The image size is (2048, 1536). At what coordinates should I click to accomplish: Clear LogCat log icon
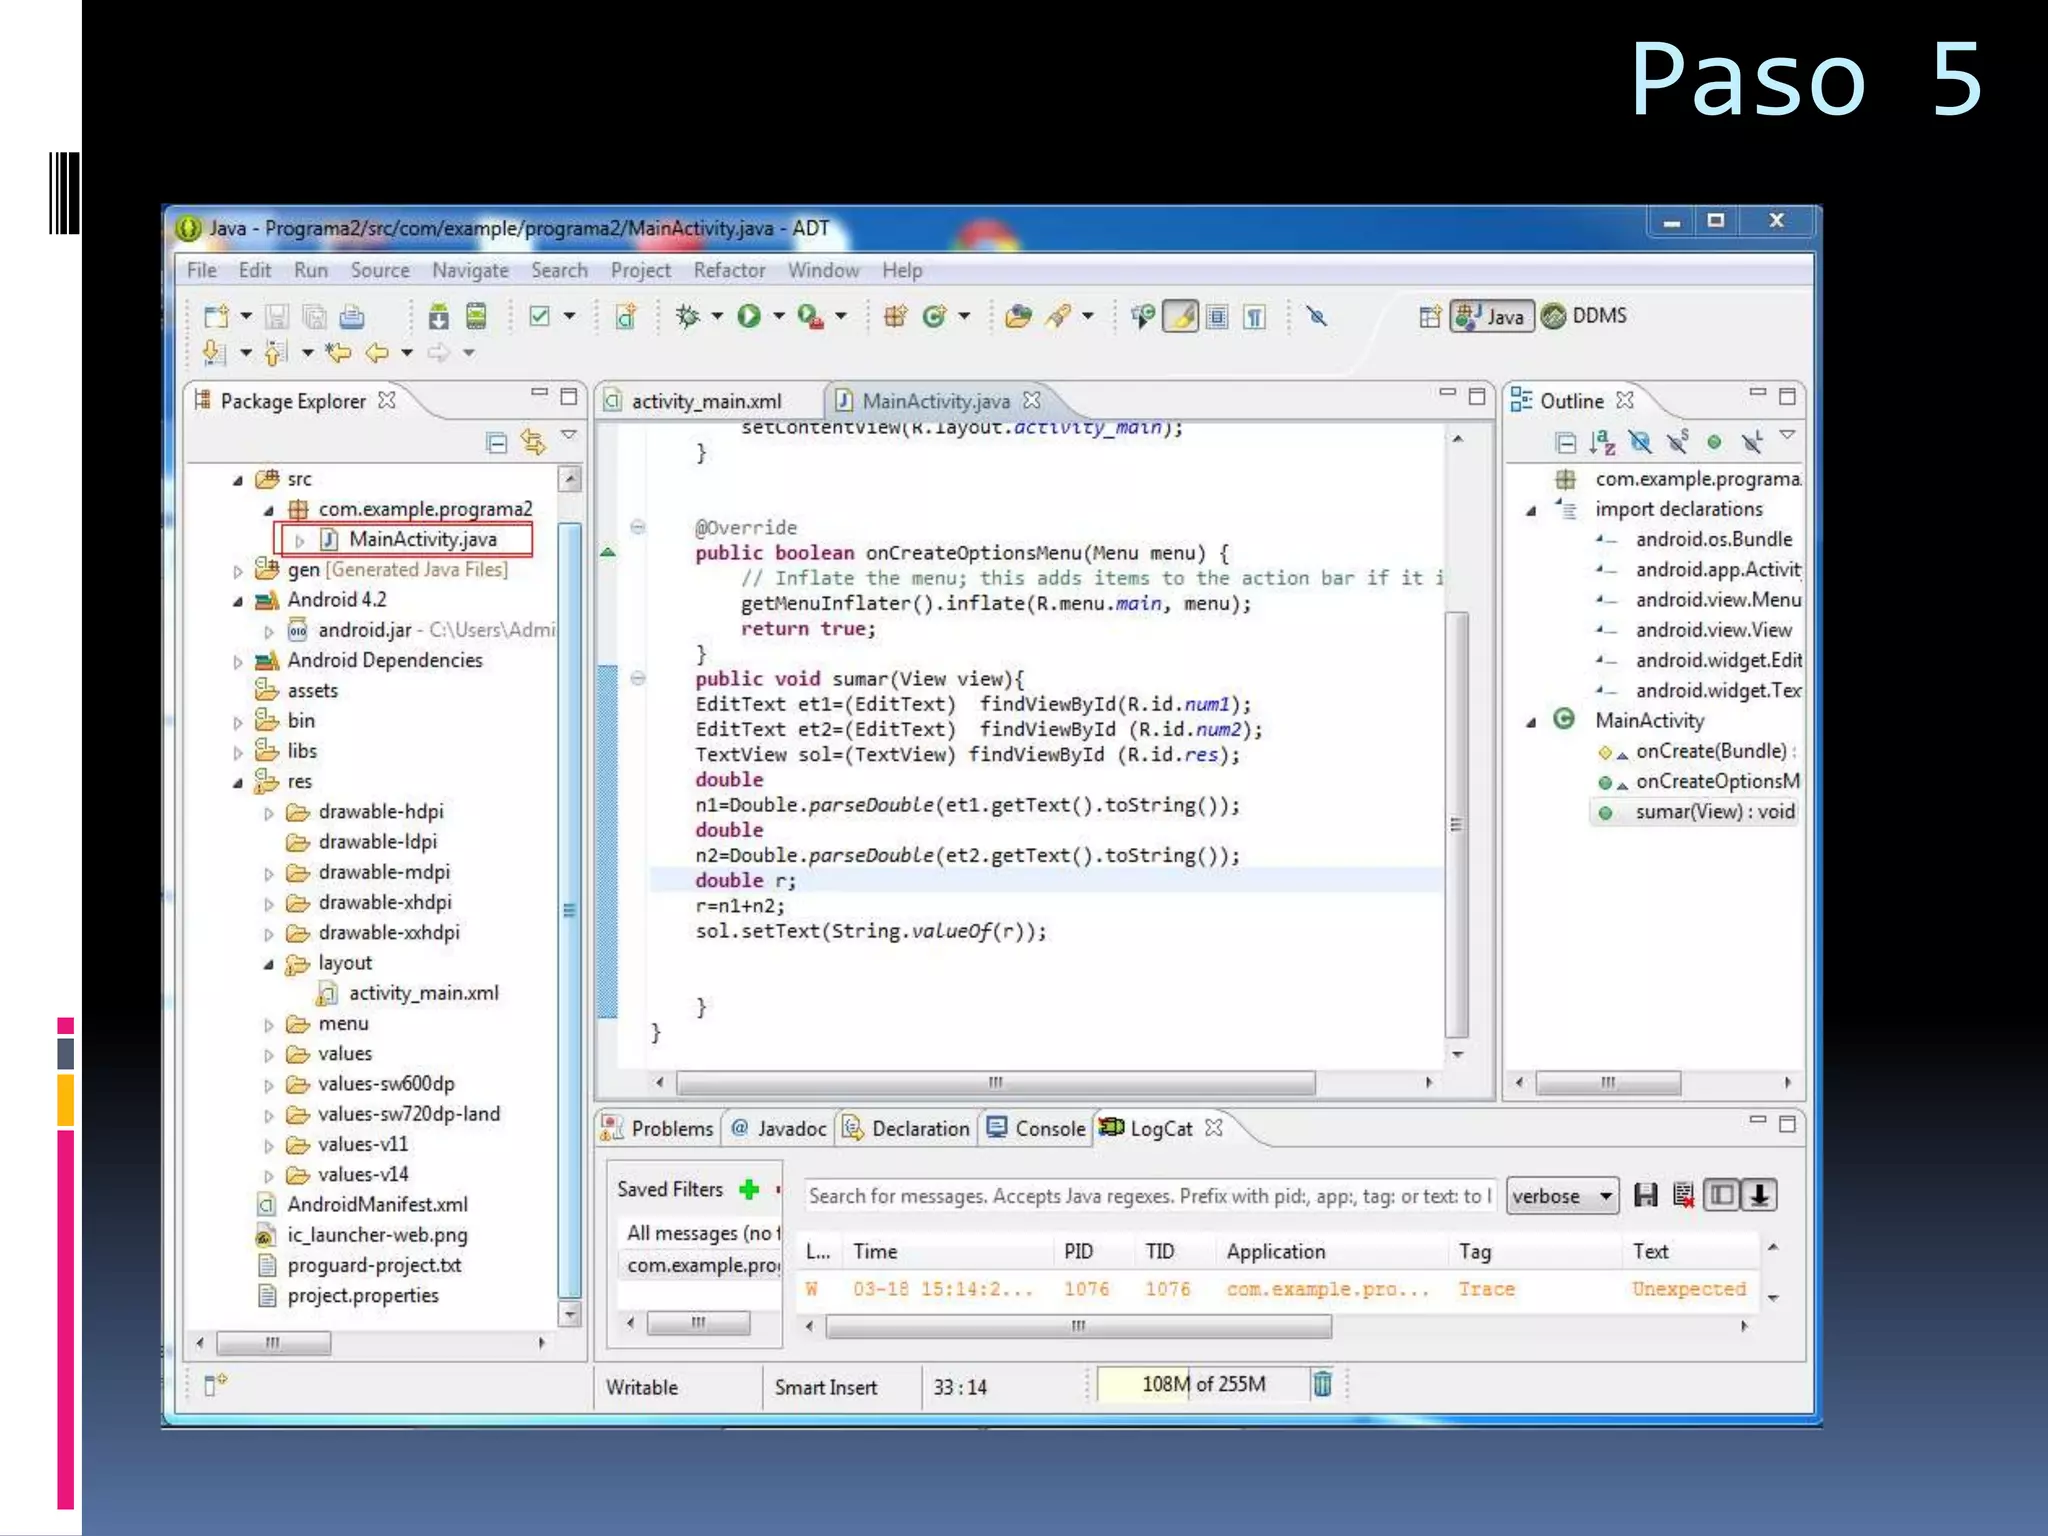click(1683, 1195)
